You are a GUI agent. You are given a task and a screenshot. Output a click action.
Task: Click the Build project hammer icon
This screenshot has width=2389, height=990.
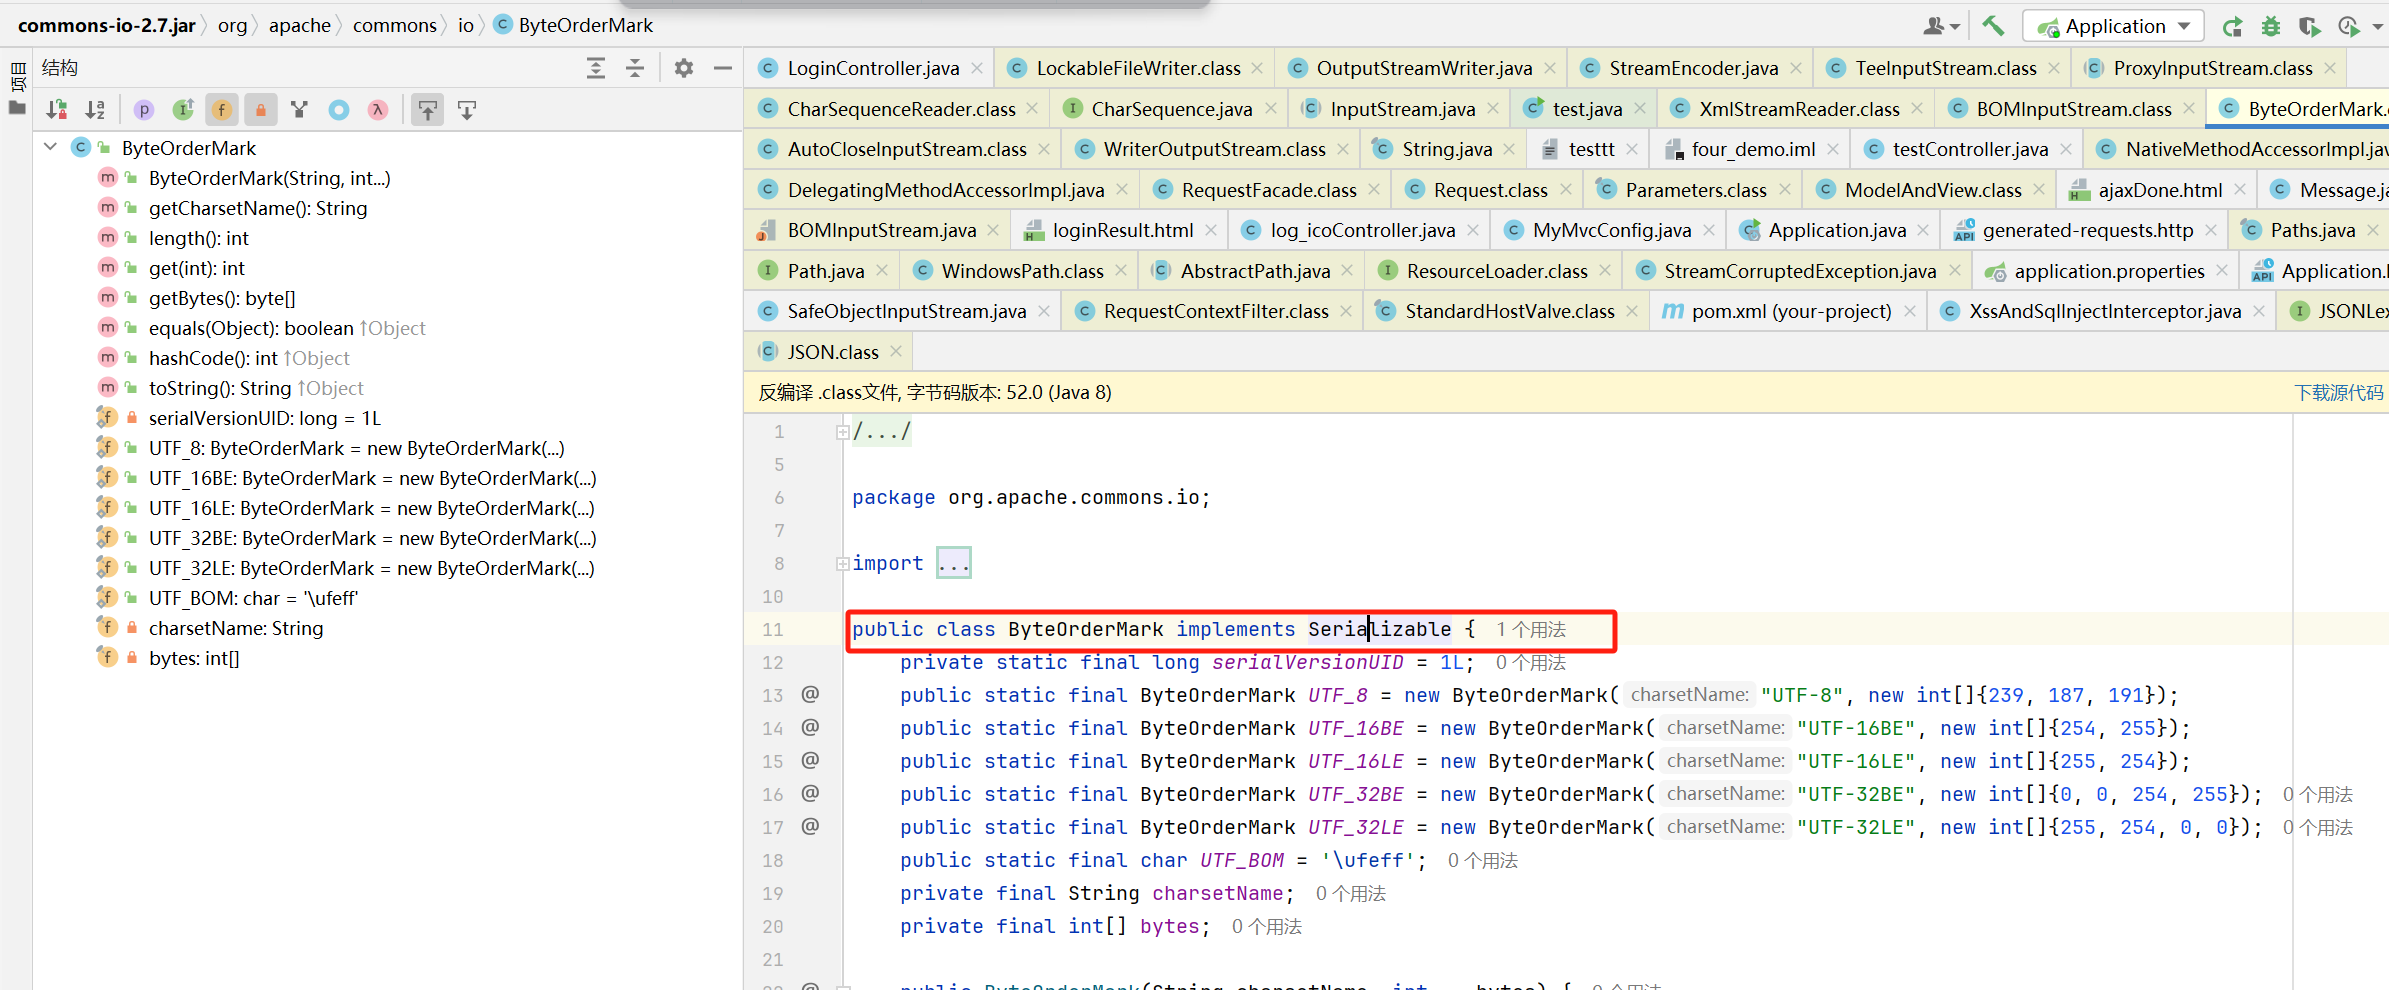pos(1993,26)
